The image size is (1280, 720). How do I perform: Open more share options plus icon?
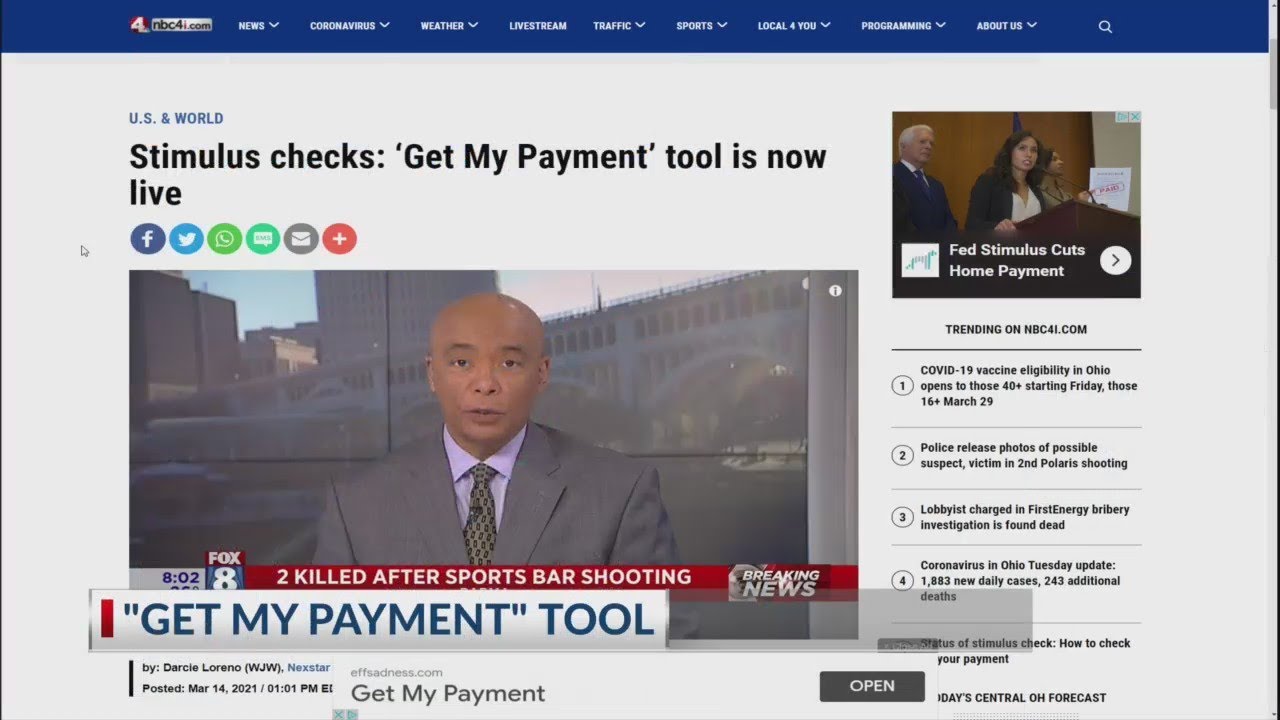(339, 239)
